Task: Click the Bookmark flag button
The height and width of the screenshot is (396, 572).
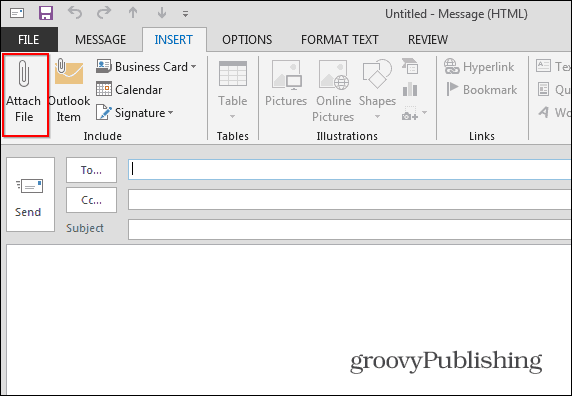Action: [x=482, y=89]
